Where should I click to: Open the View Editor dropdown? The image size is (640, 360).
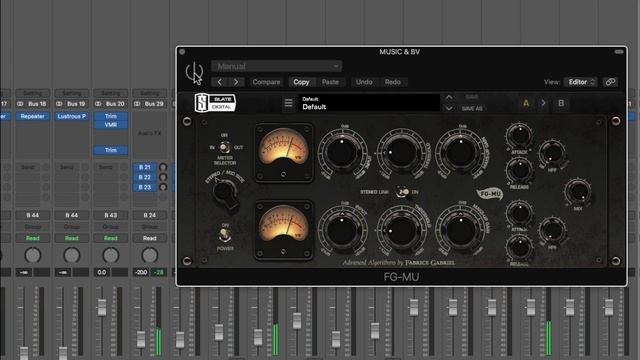[580, 82]
